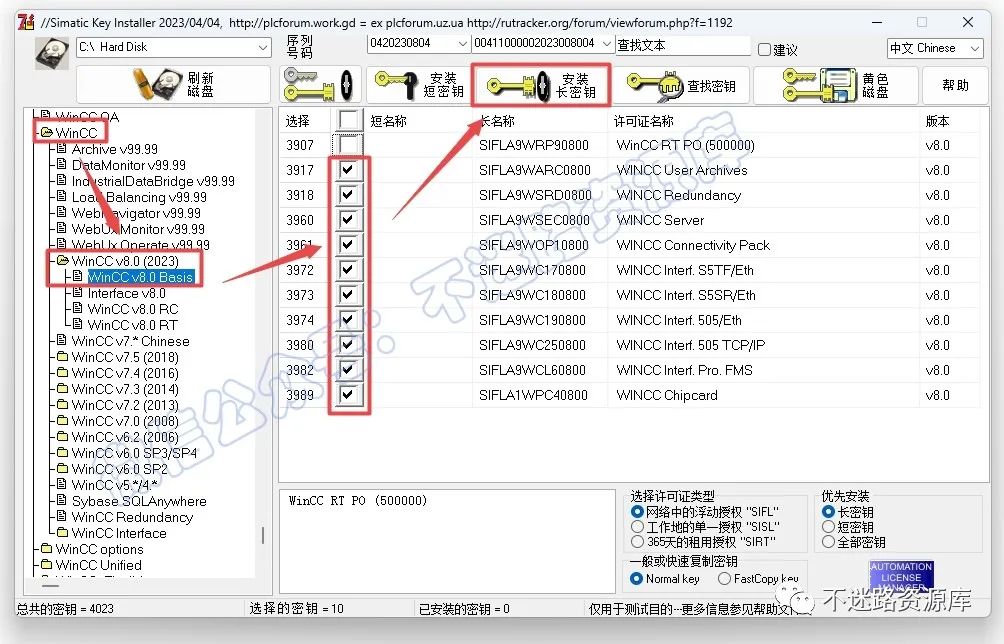The height and width of the screenshot is (644, 1004).
Task: Open WinCC v7.2 (2013) folder
Action: pos(125,405)
